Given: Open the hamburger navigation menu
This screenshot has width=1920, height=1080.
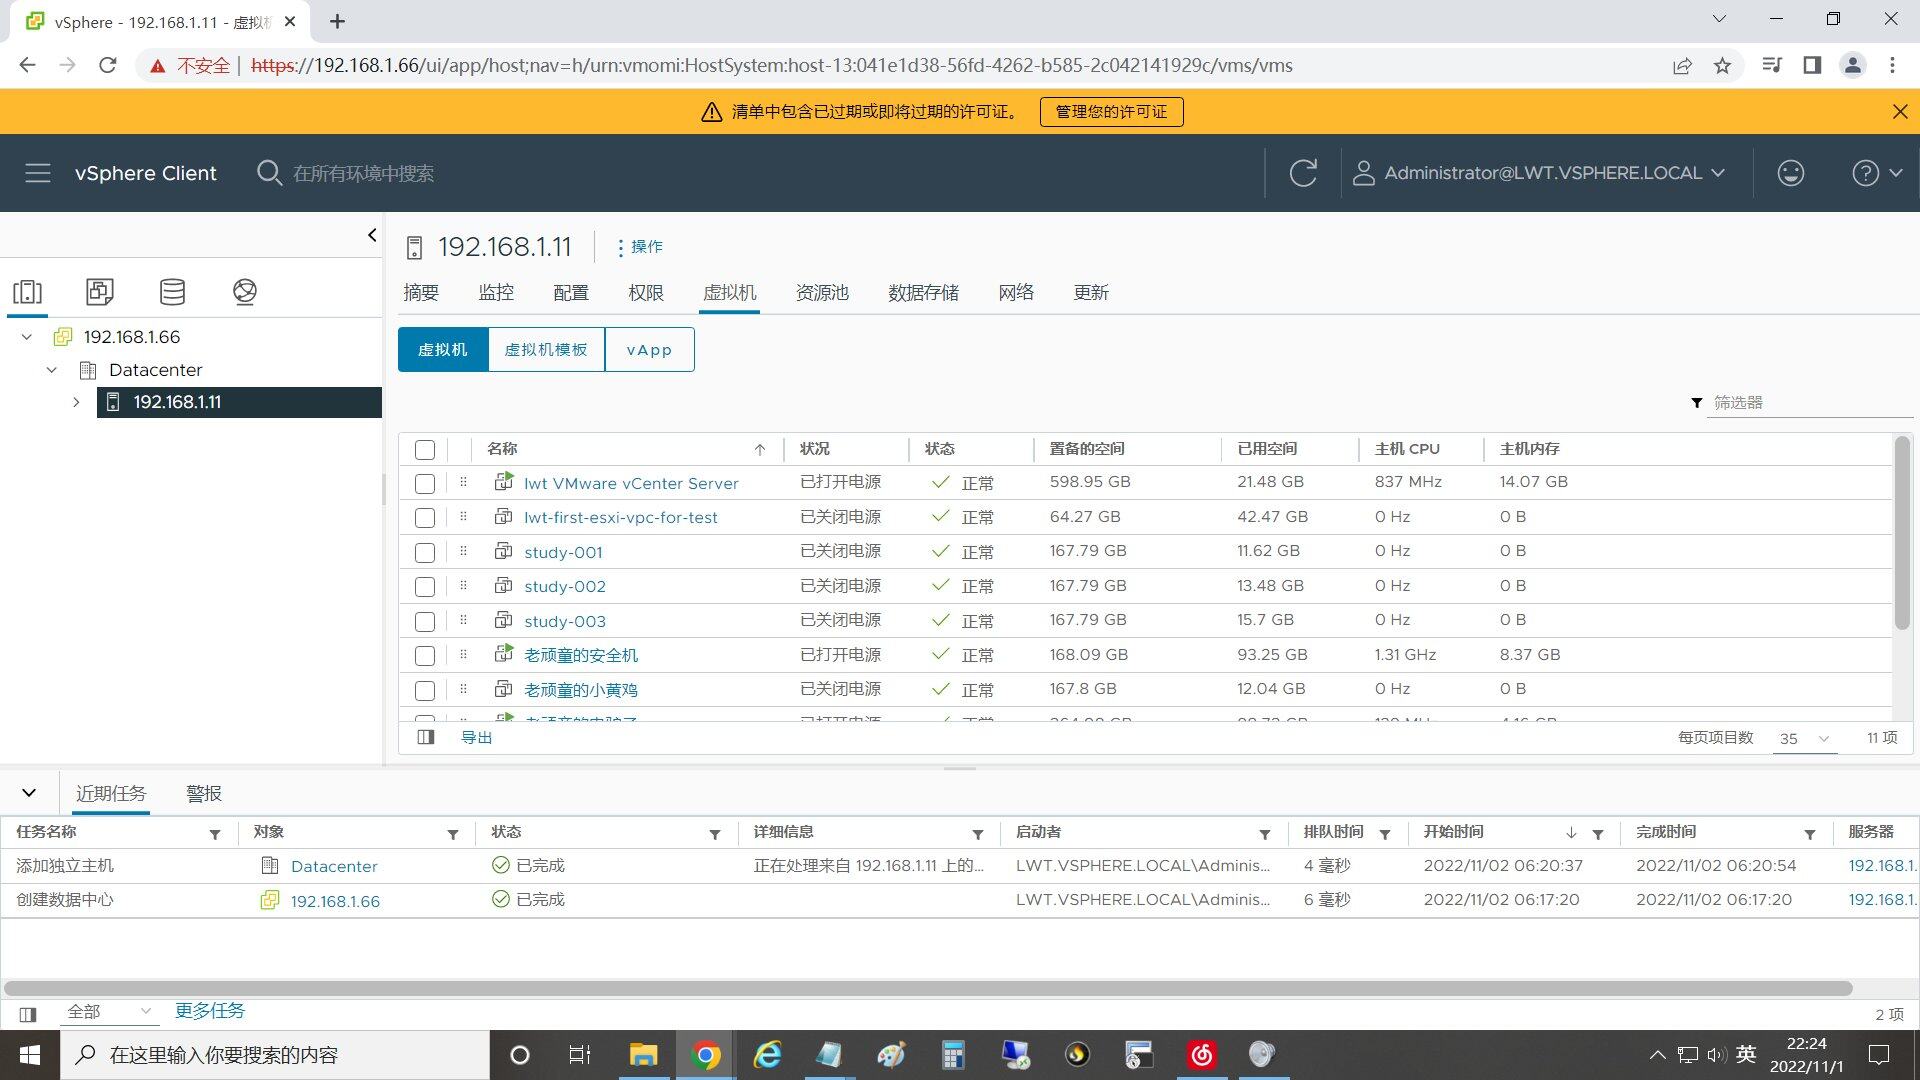Looking at the screenshot, I should point(38,173).
